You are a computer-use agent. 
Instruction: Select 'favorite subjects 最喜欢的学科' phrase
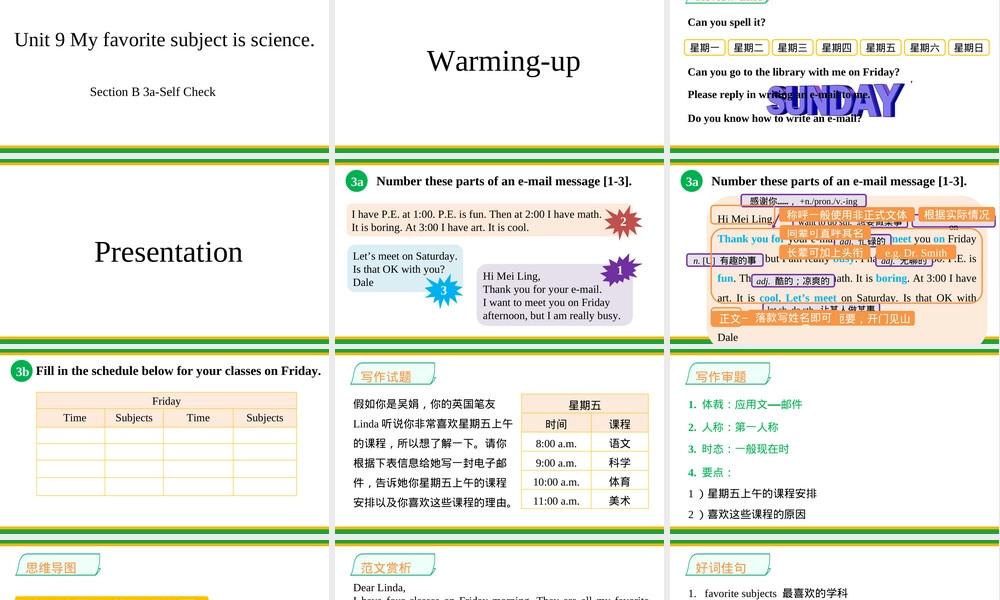(x=776, y=593)
